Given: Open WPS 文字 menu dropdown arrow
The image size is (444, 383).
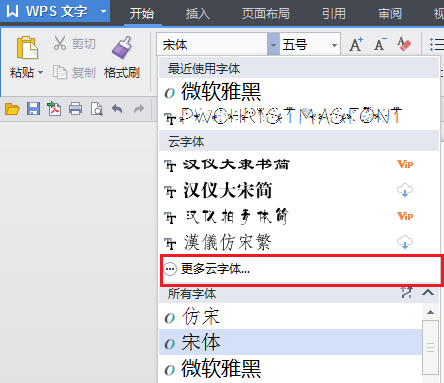Looking at the screenshot, I should tap(103, 11).
